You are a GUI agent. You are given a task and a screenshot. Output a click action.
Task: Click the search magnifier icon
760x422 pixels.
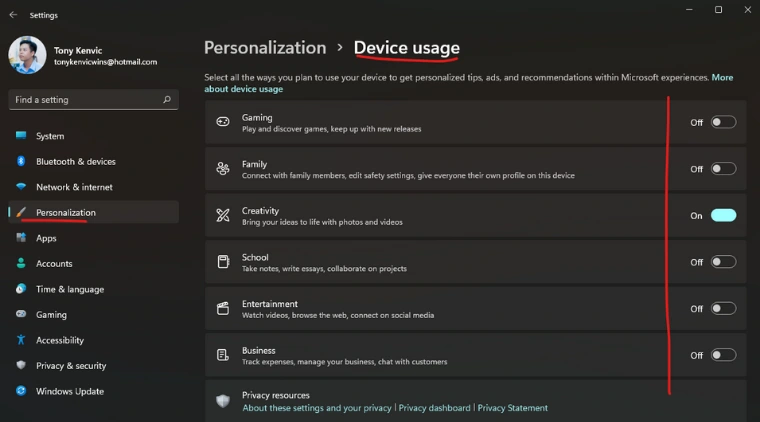point(167,100)
